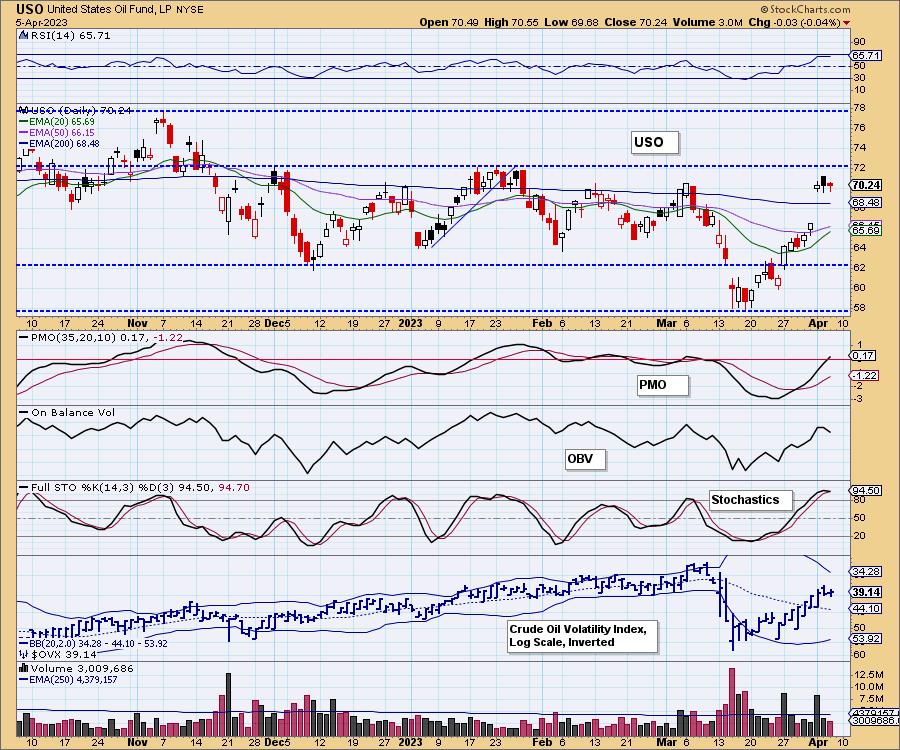Click the 44.10 middle band tag on right axis
The width and height of the screenshot is (900, 750).
[x=866, y=609]
